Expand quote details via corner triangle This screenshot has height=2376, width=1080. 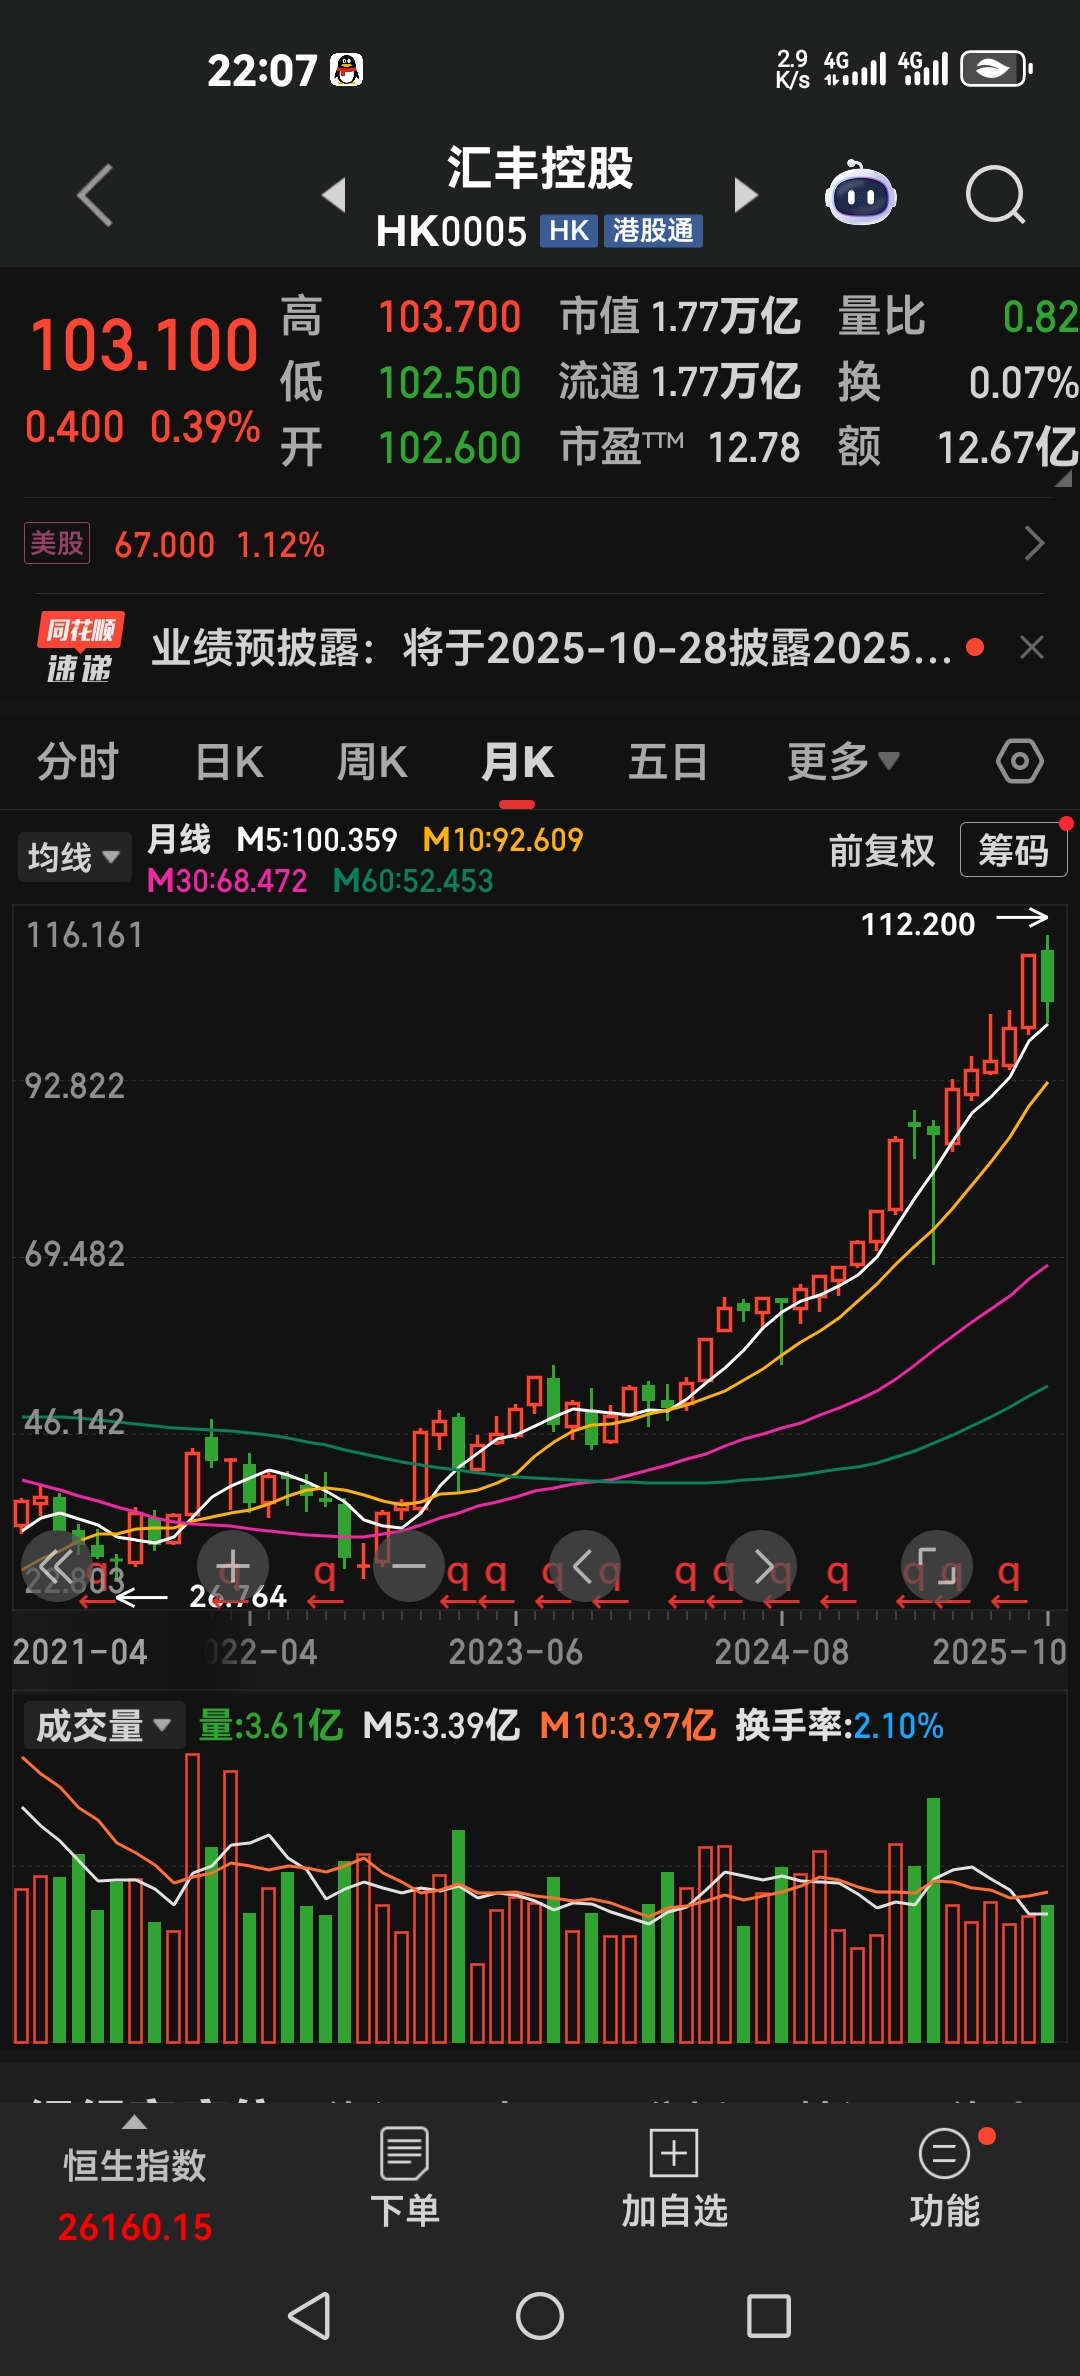pos(1063,479)
